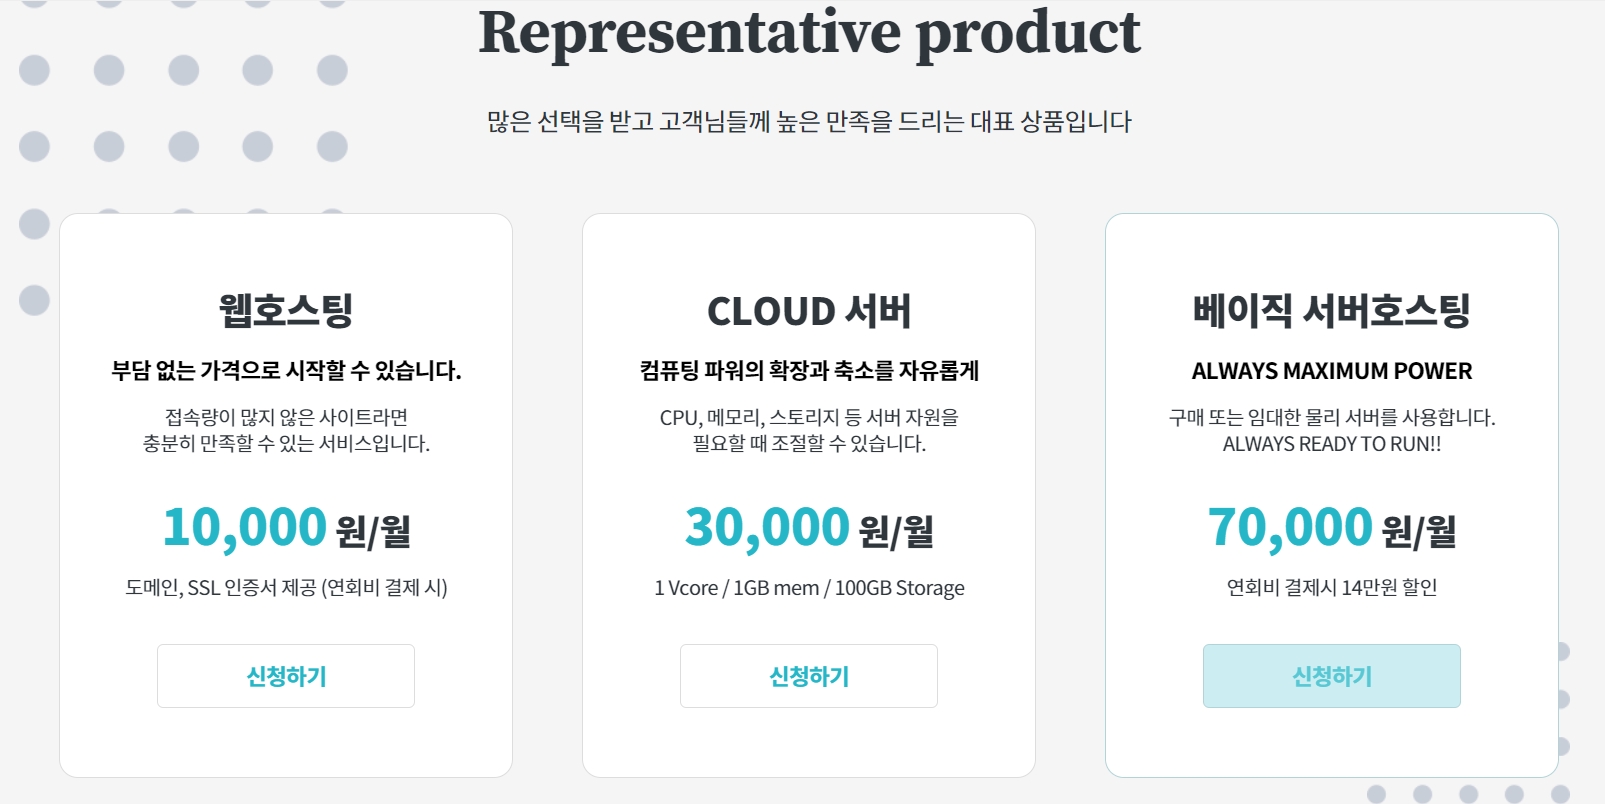This screenshot has height=804, width=1605.
Task: Click the CPU, 메모리, 스토리지 description text
Action: [x=809, y=430]
